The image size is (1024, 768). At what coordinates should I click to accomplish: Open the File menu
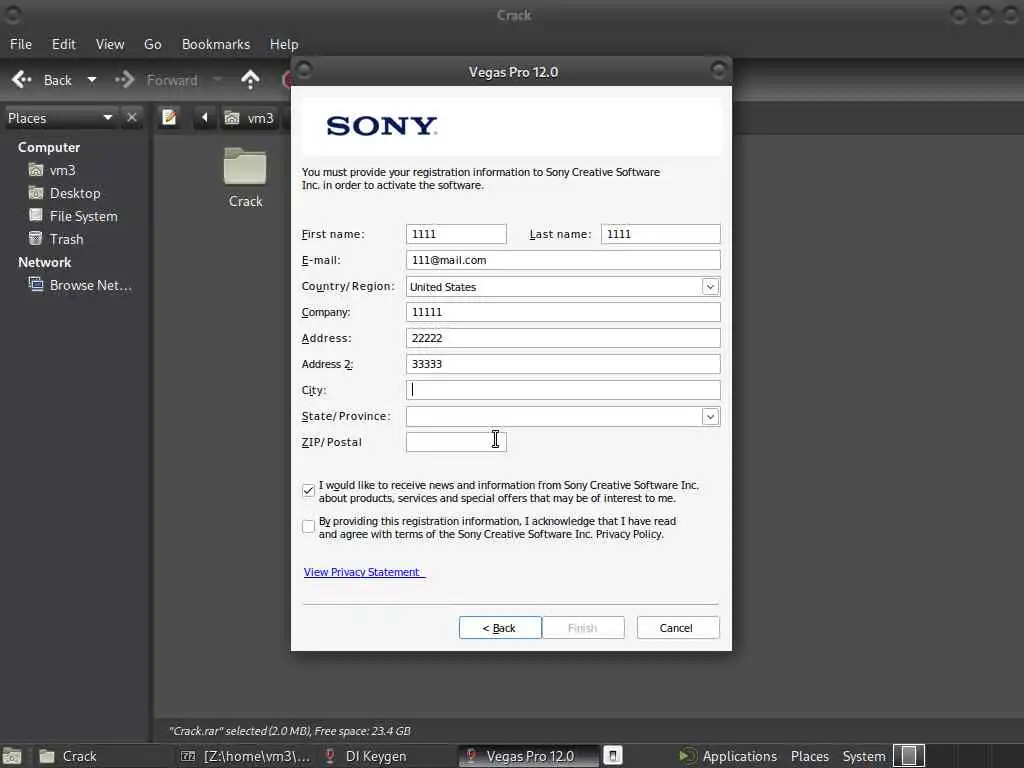pos(21,44)
